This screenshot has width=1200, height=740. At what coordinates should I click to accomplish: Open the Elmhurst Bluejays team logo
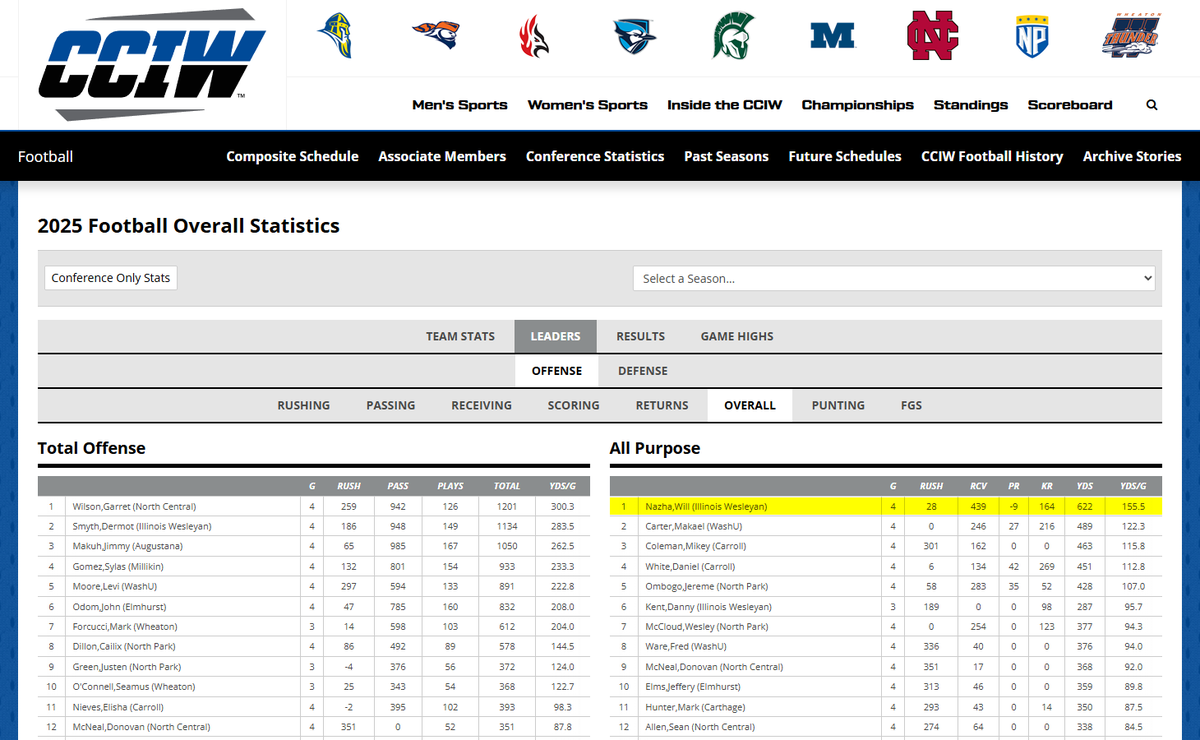tap(634, 35)
